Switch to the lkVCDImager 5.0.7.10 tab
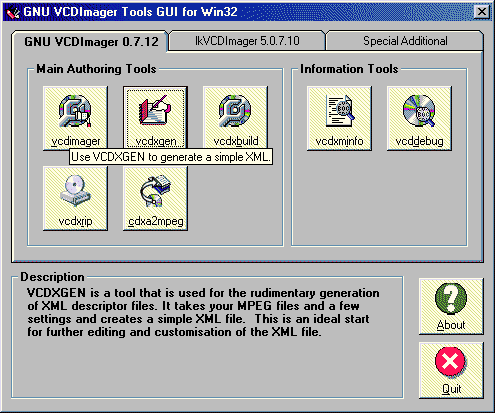The height and width of the screenshot is (413, 495). [x=247, y=41]
